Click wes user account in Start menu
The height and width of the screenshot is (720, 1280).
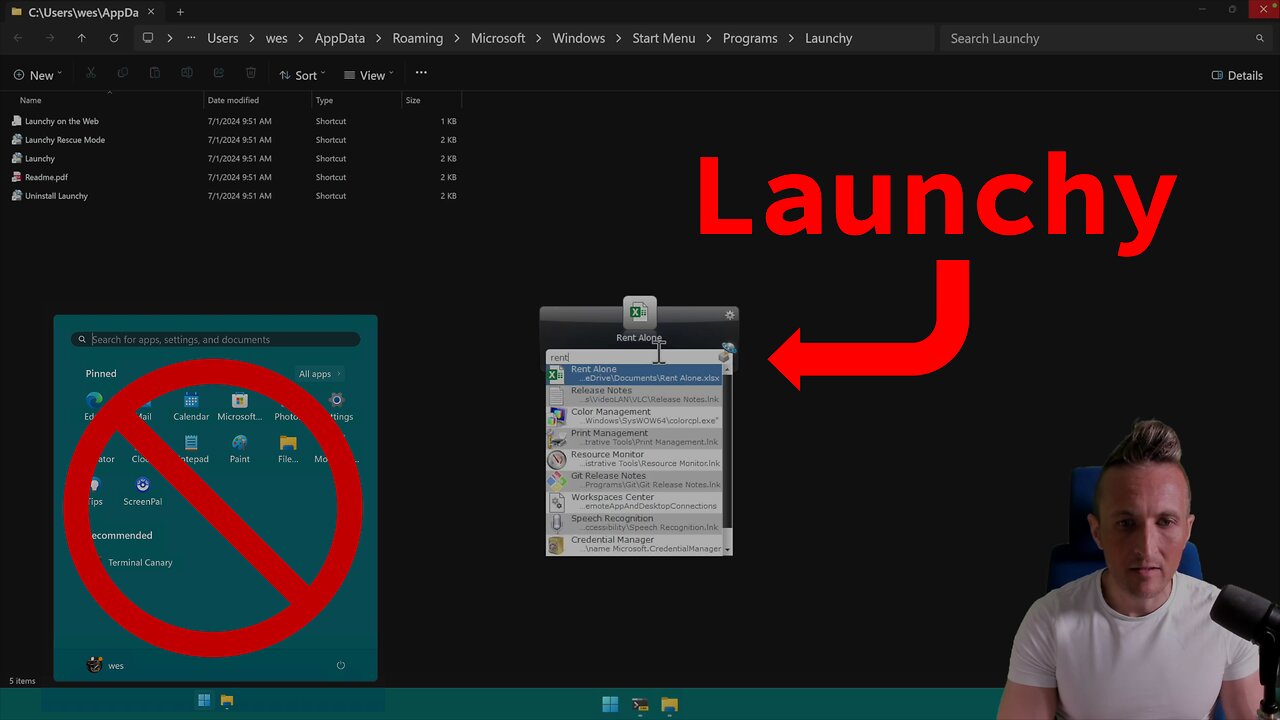pyautogui.click(x=106, y=665)
